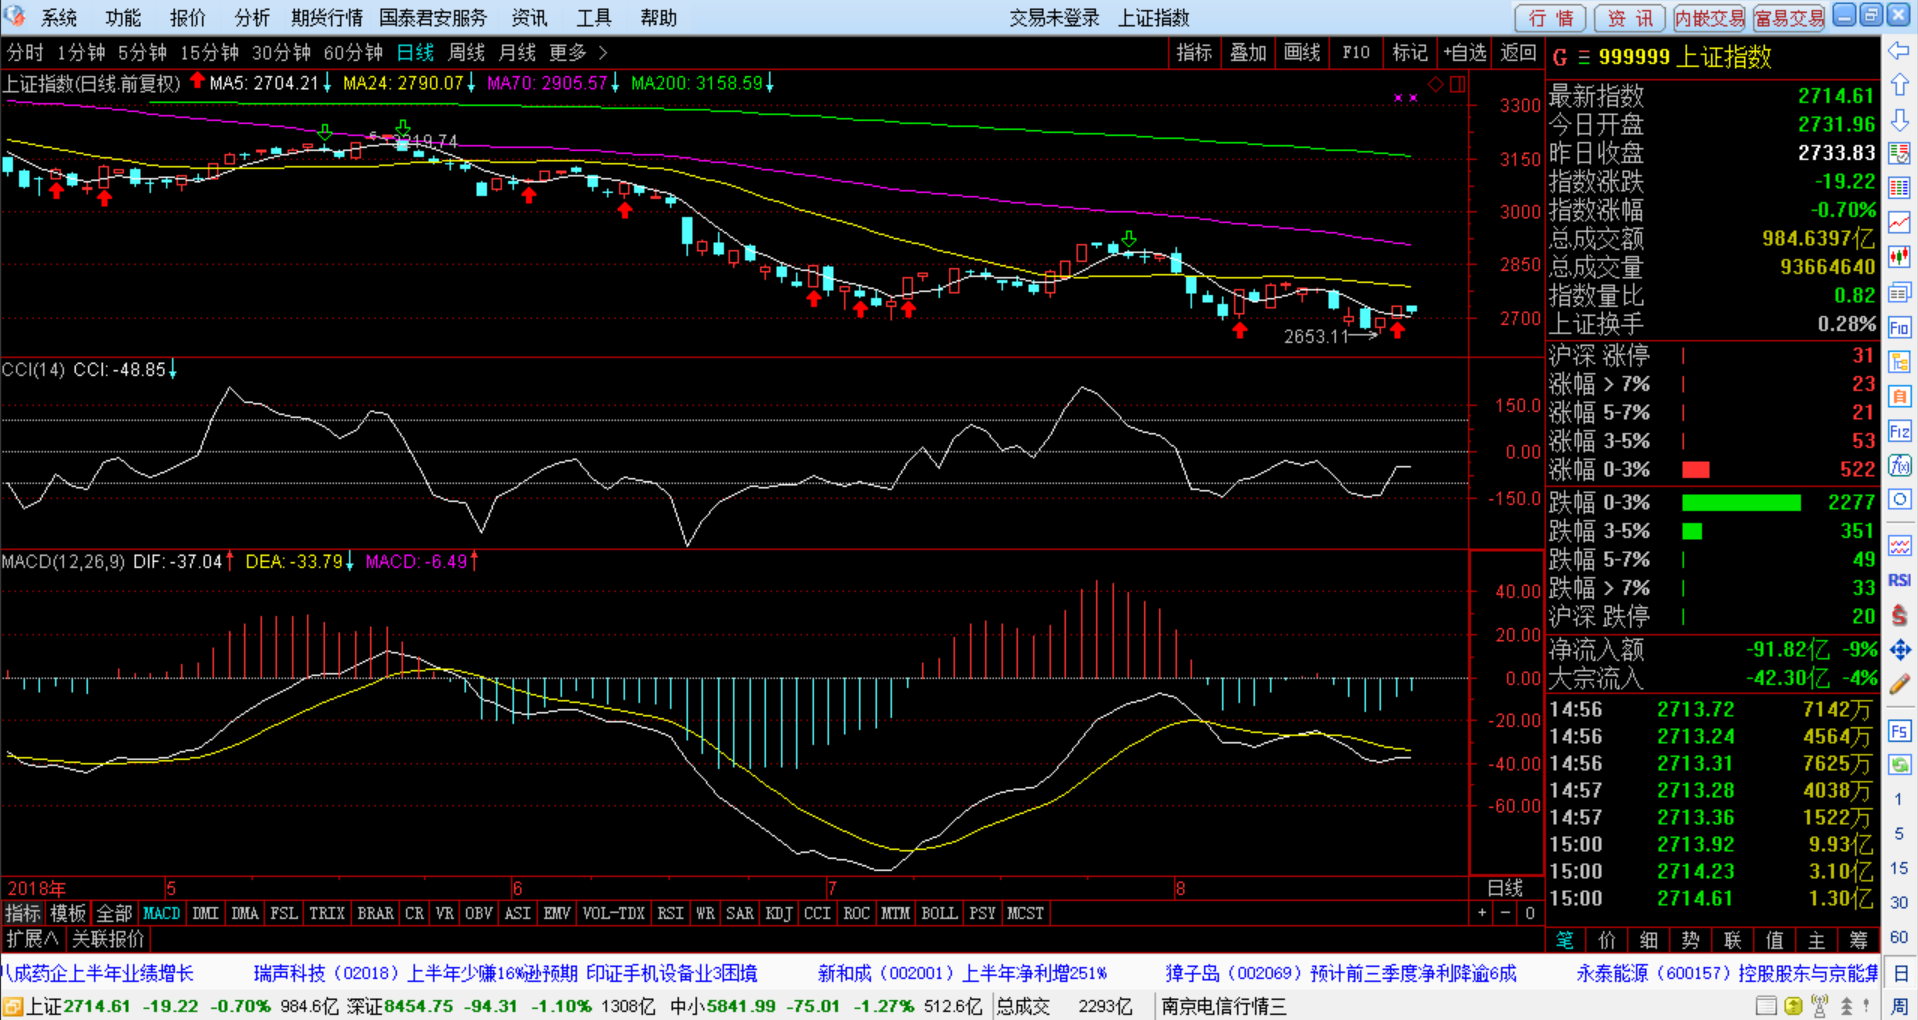Expand the 扩展 panel at bottom
This screenshot has width=1918, height=1020.
pyautogui.click(x=32, y=939)
